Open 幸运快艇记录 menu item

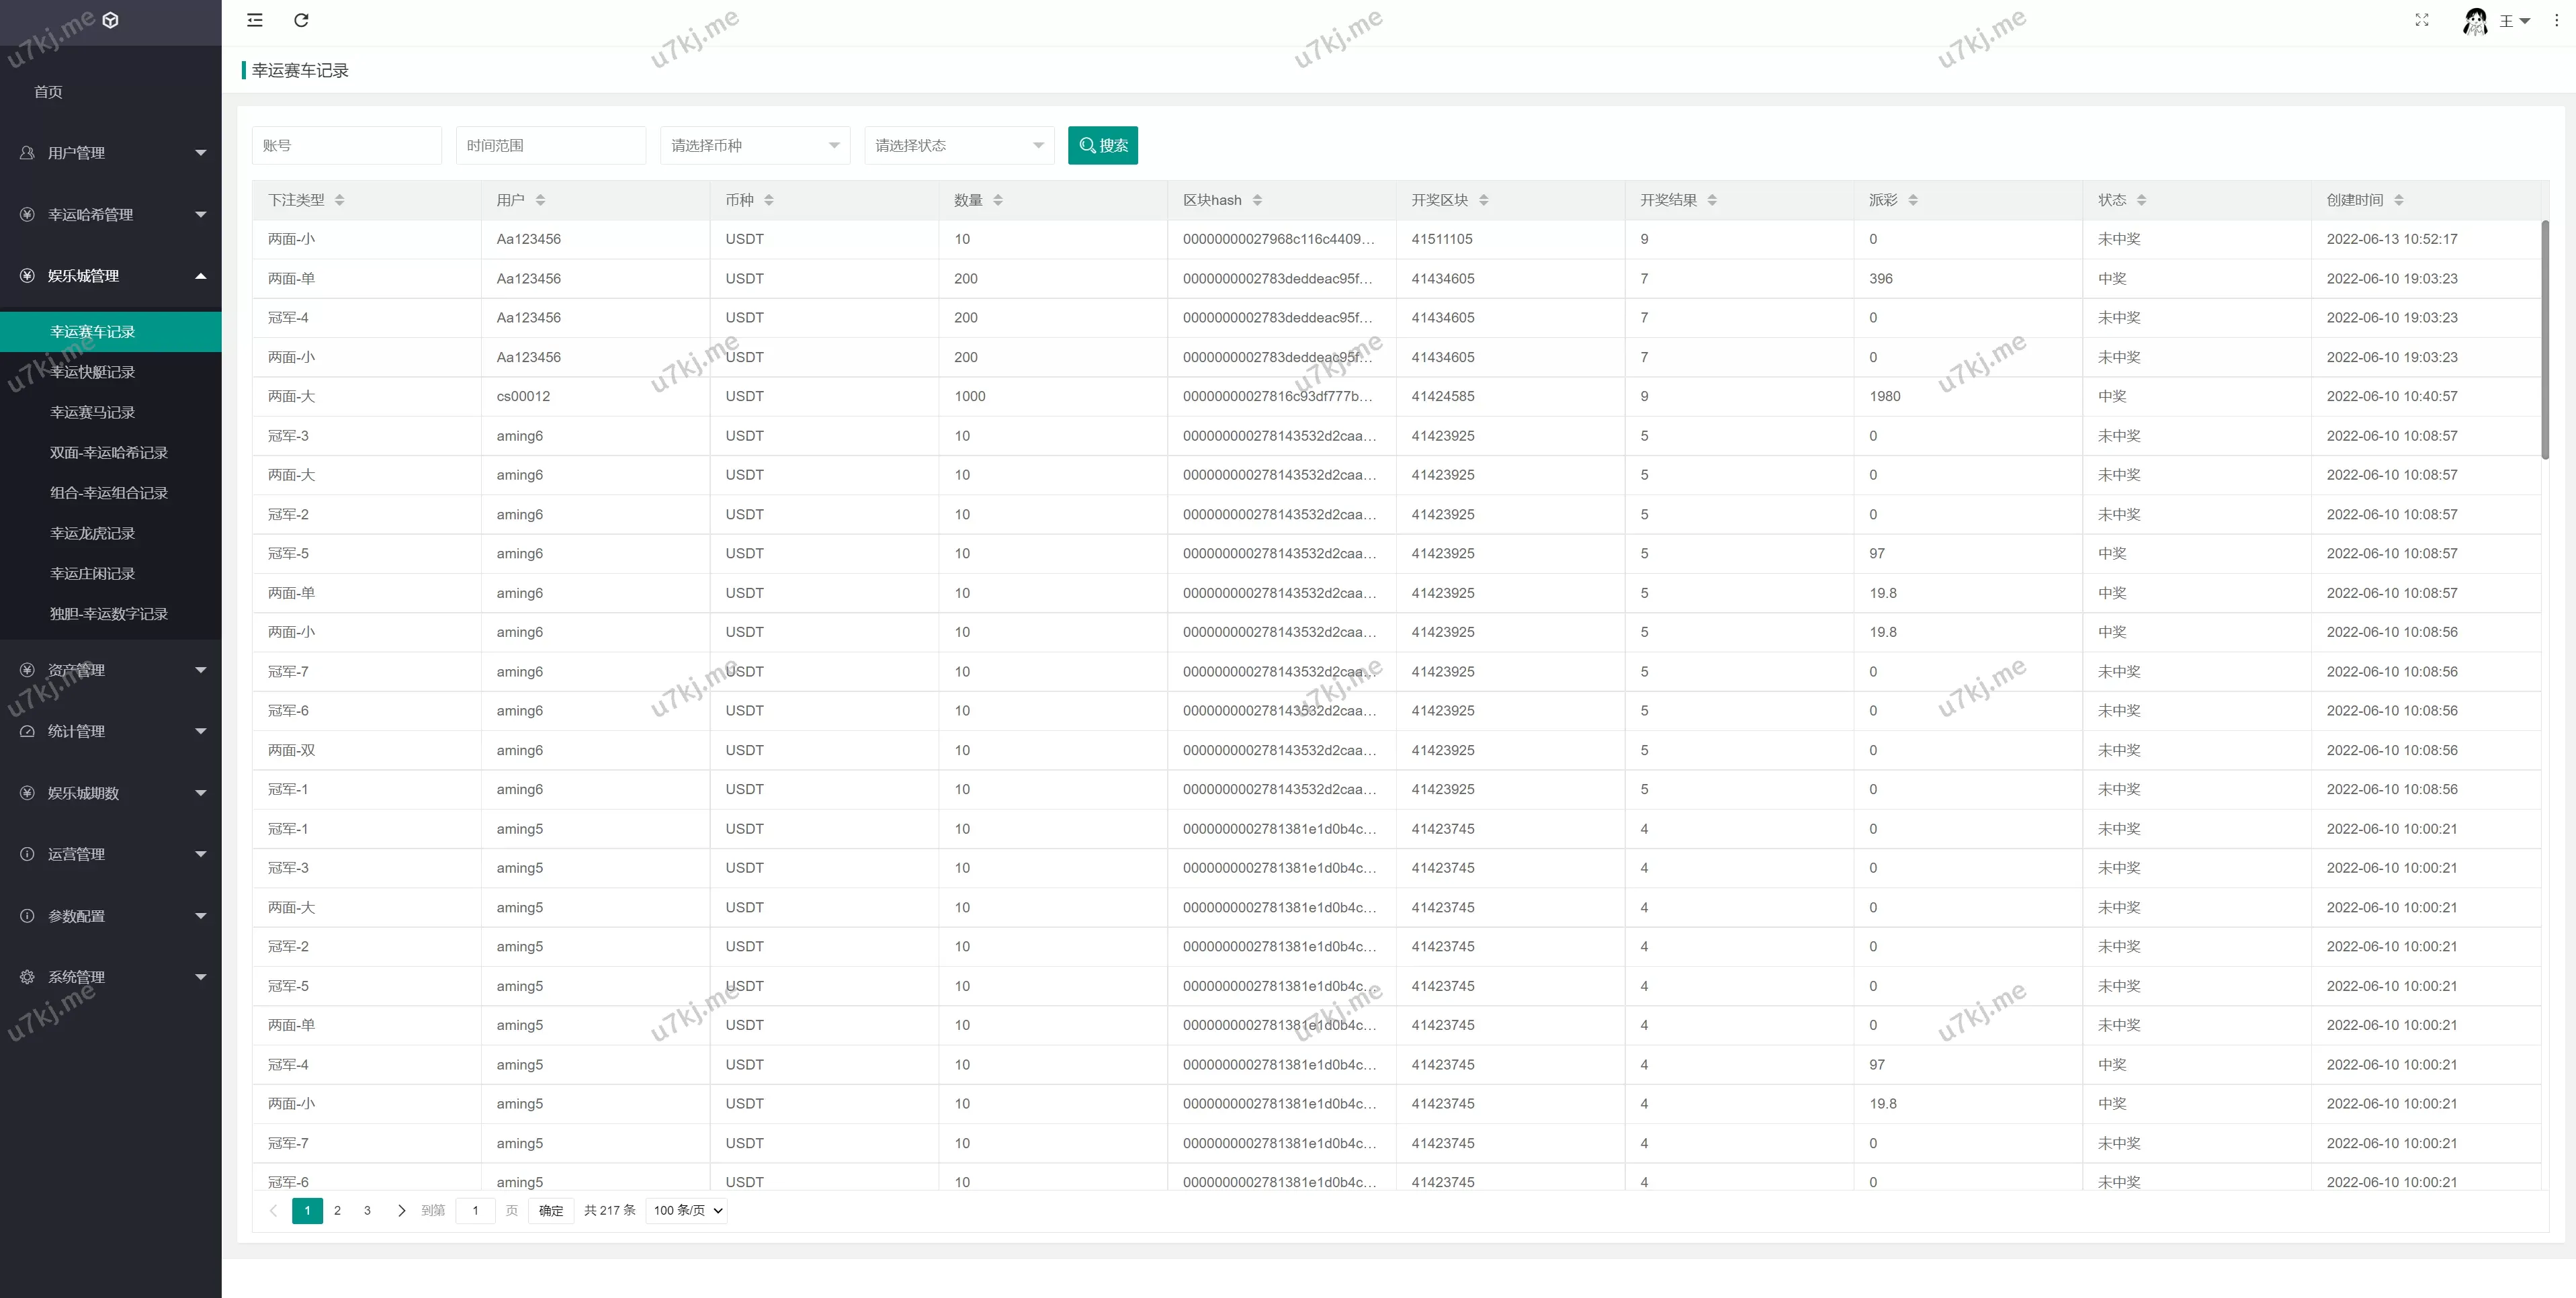pyautogui.click(x=93, y=372)
